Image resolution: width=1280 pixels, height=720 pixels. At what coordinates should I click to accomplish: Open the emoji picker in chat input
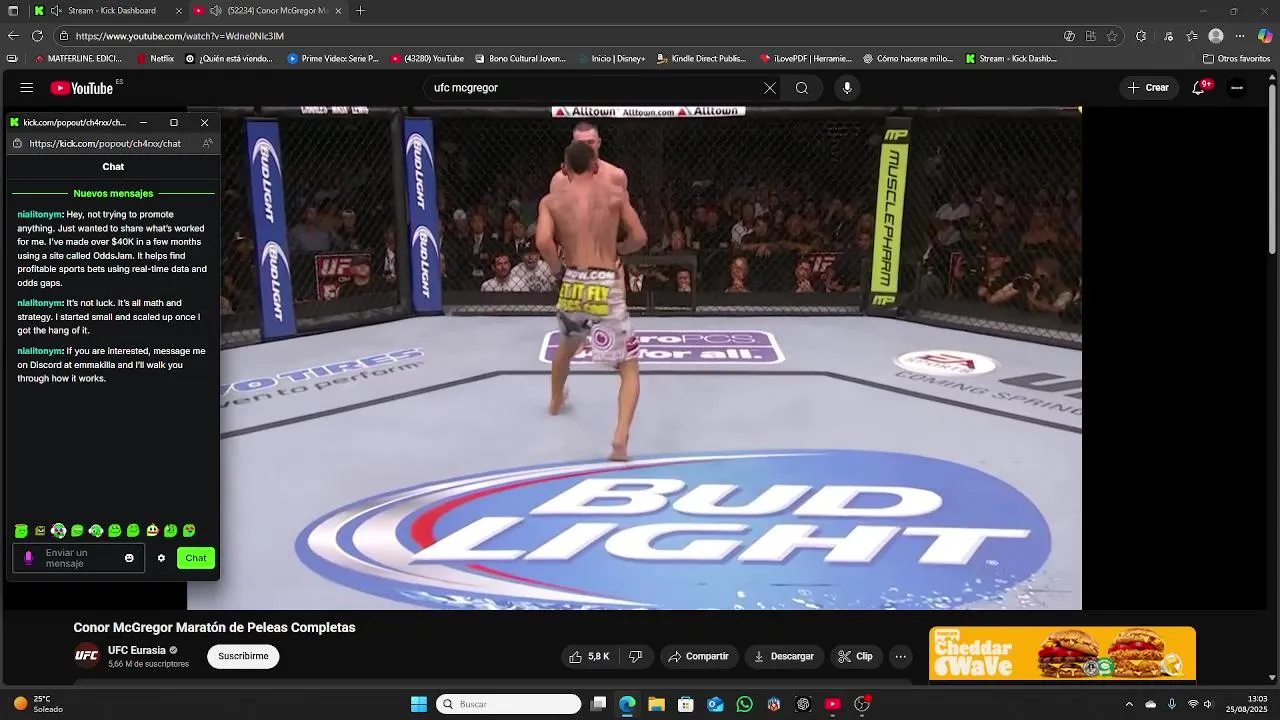129,558
